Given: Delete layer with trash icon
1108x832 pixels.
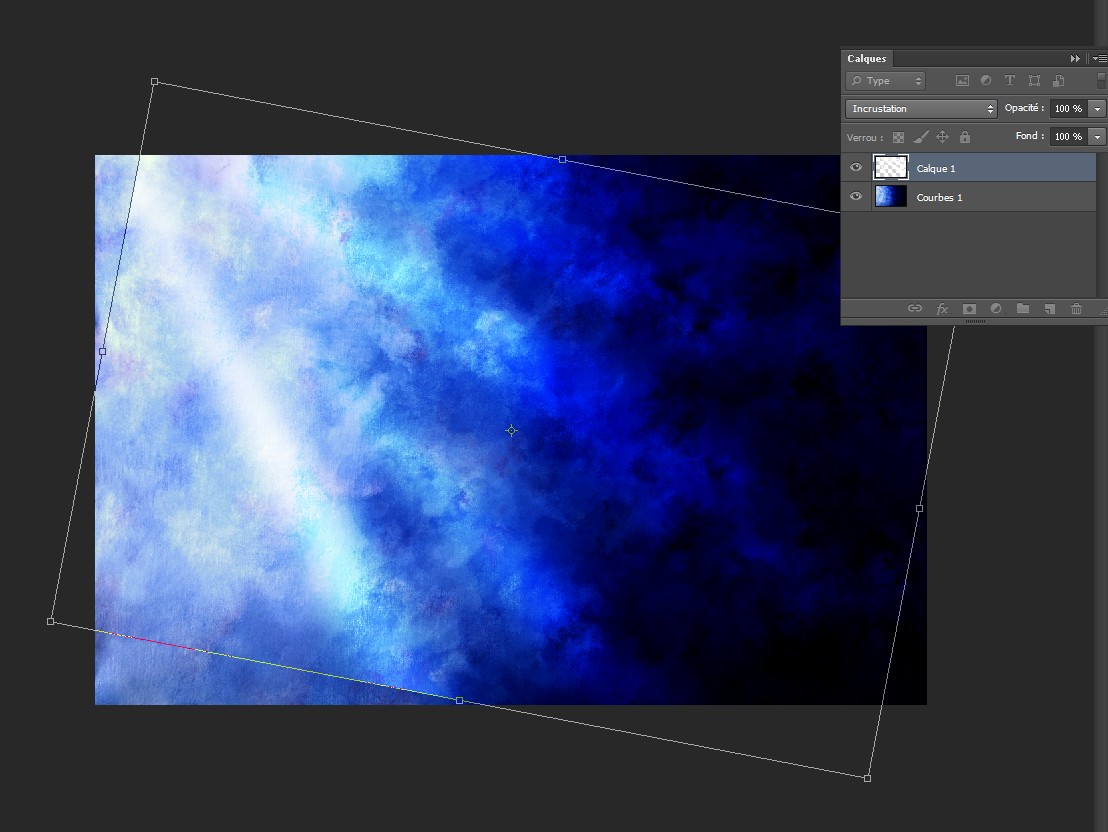Looking at the screenshot, I should (1076, 308).
